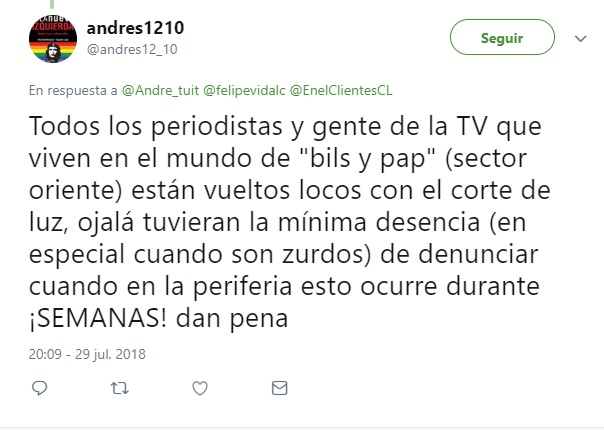The width and height of the screenshot is (604, 430).
Task: Like the tweet with the heart icon
Action: pos(200,388)
